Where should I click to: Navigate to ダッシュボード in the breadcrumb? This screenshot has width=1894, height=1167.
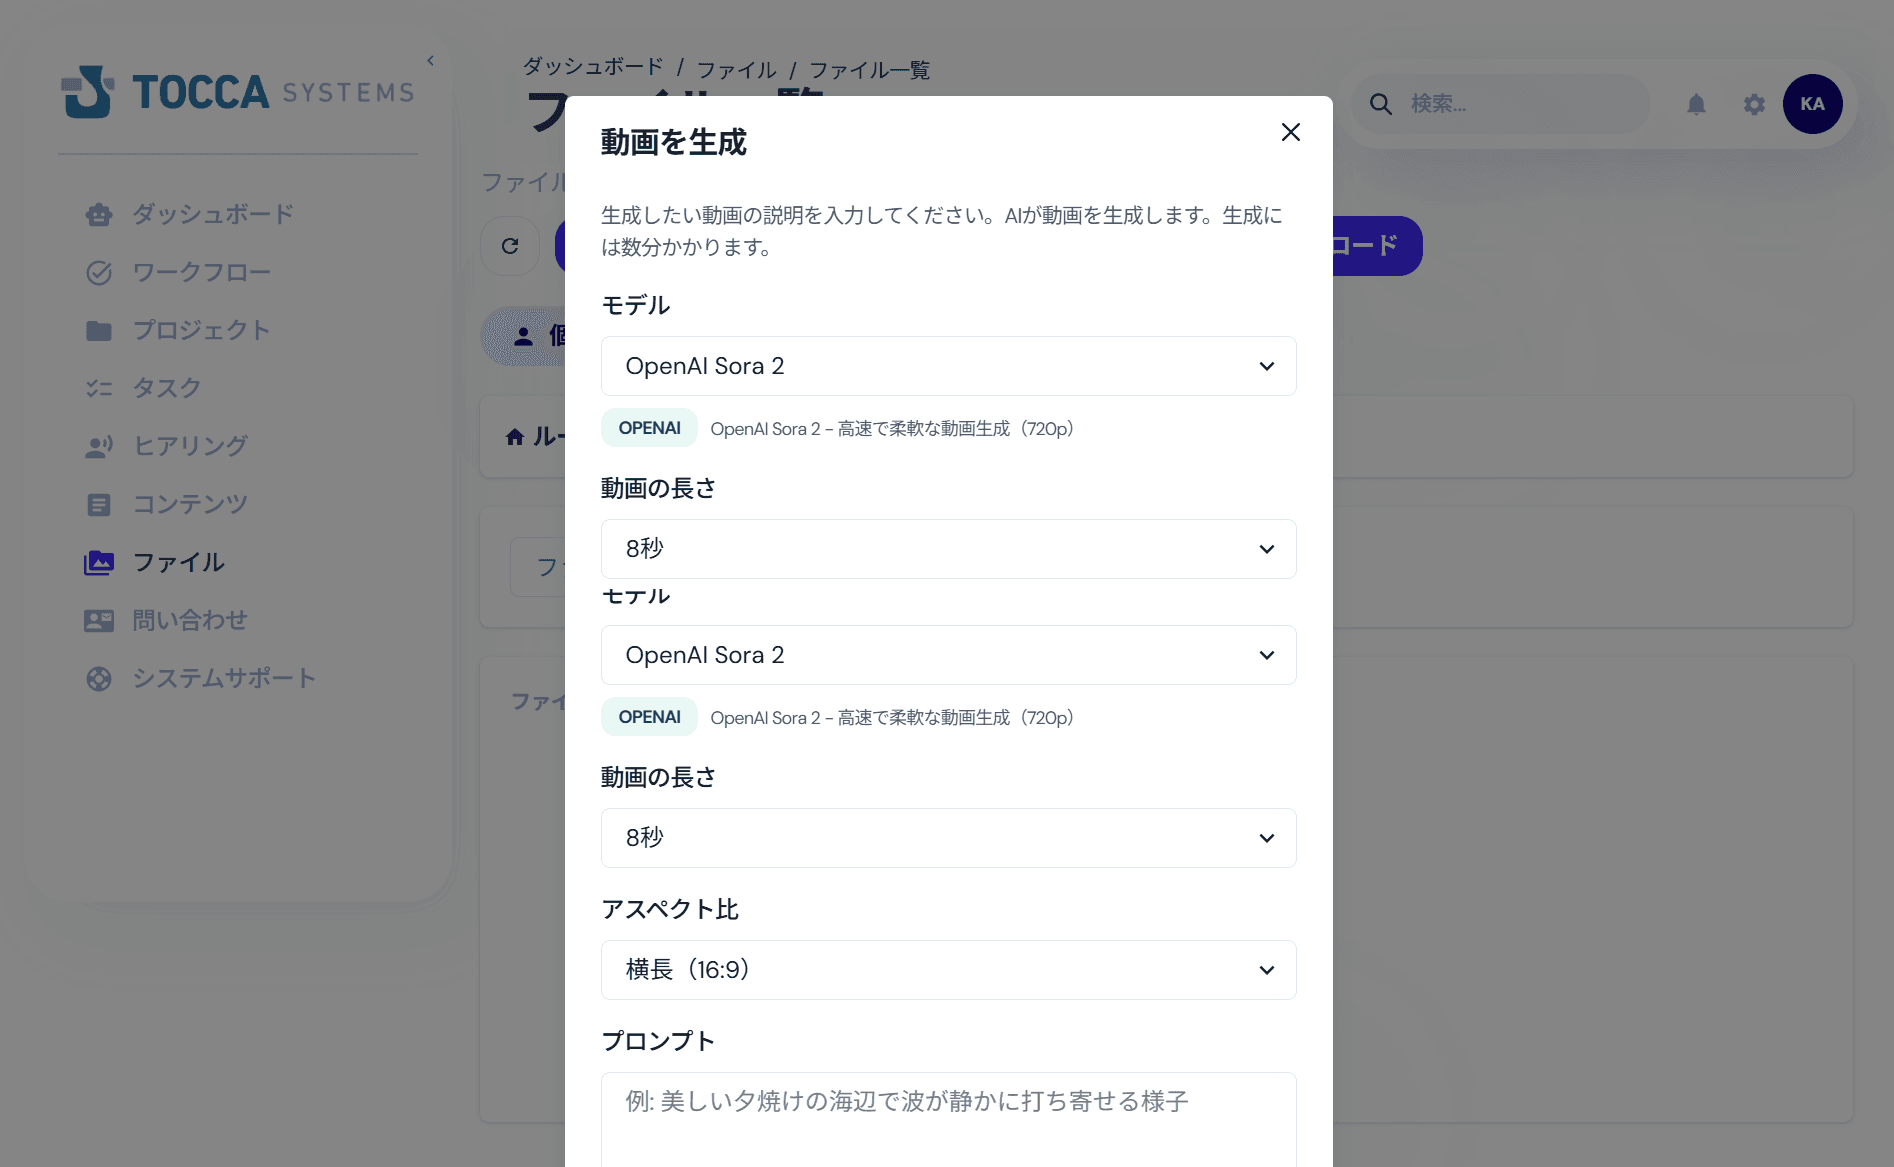pos(590,68)
